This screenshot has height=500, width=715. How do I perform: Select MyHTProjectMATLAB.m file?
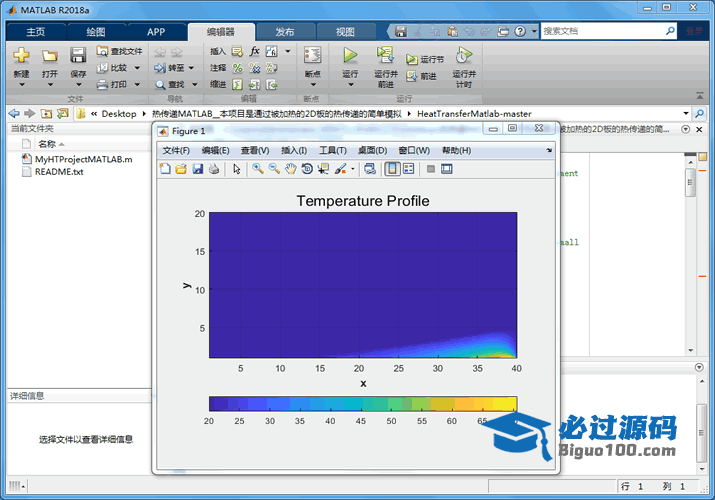(77, 159)
